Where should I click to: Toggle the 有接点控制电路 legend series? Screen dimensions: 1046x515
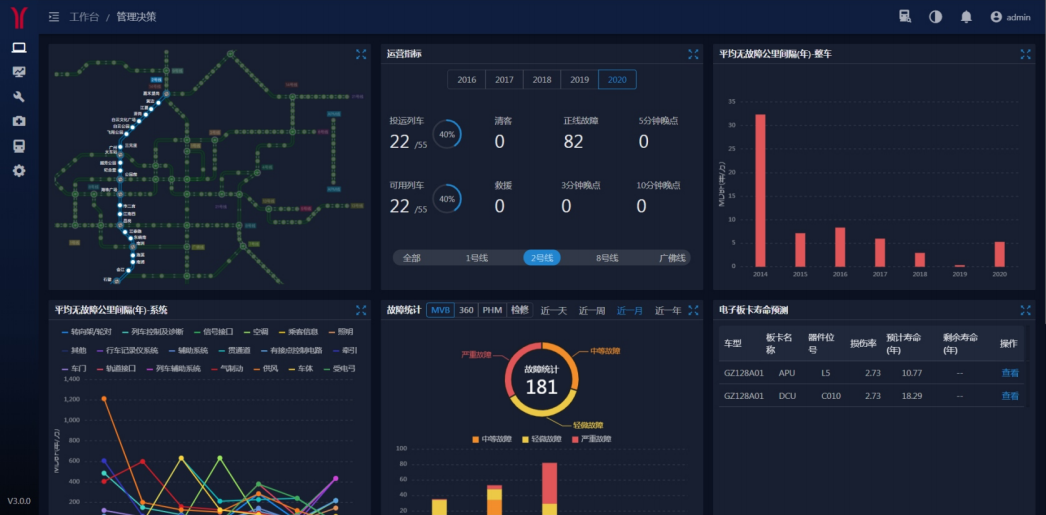[292, 350]
